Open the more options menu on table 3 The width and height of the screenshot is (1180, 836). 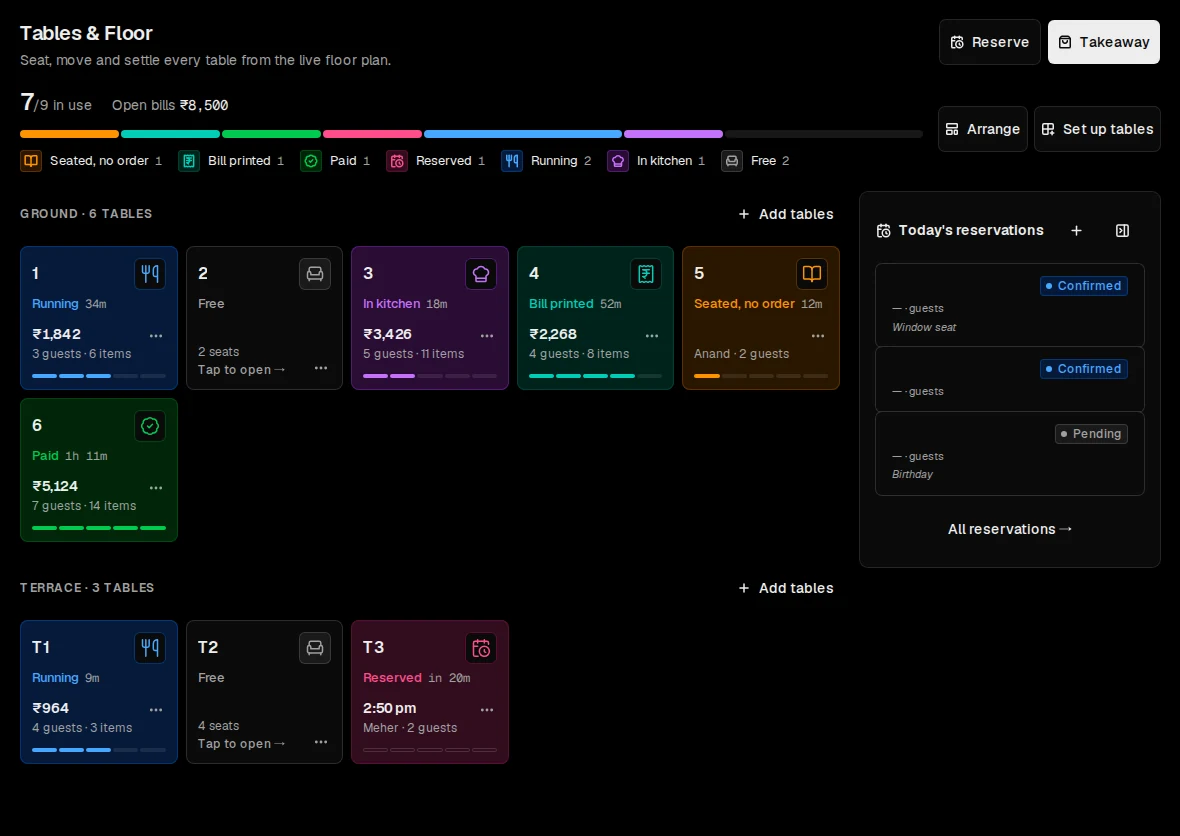pos(487,336)
